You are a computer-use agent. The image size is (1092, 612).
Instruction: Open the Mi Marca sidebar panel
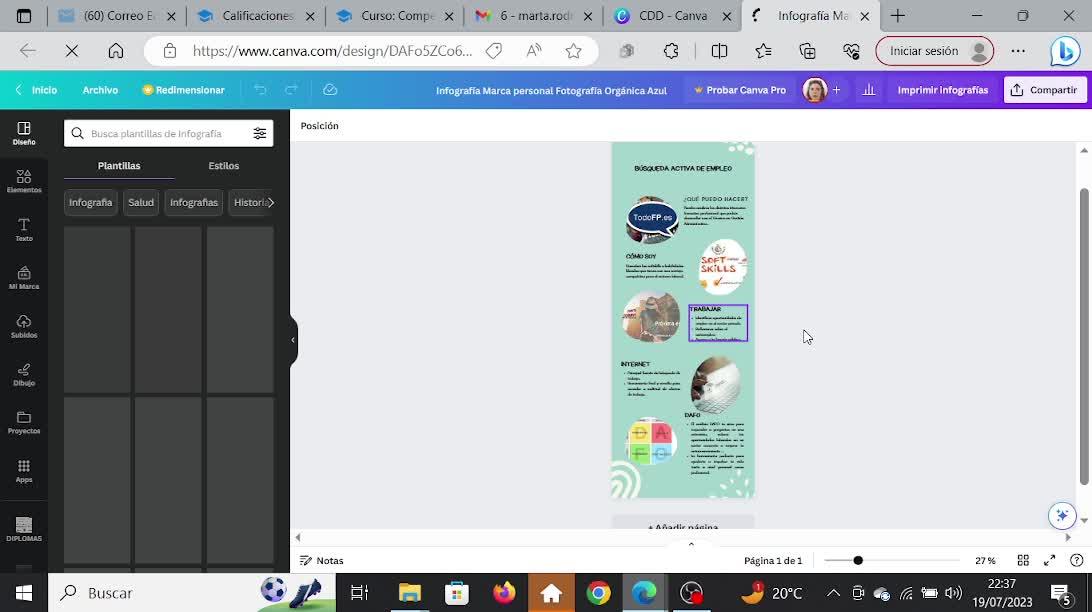(24, 278)
